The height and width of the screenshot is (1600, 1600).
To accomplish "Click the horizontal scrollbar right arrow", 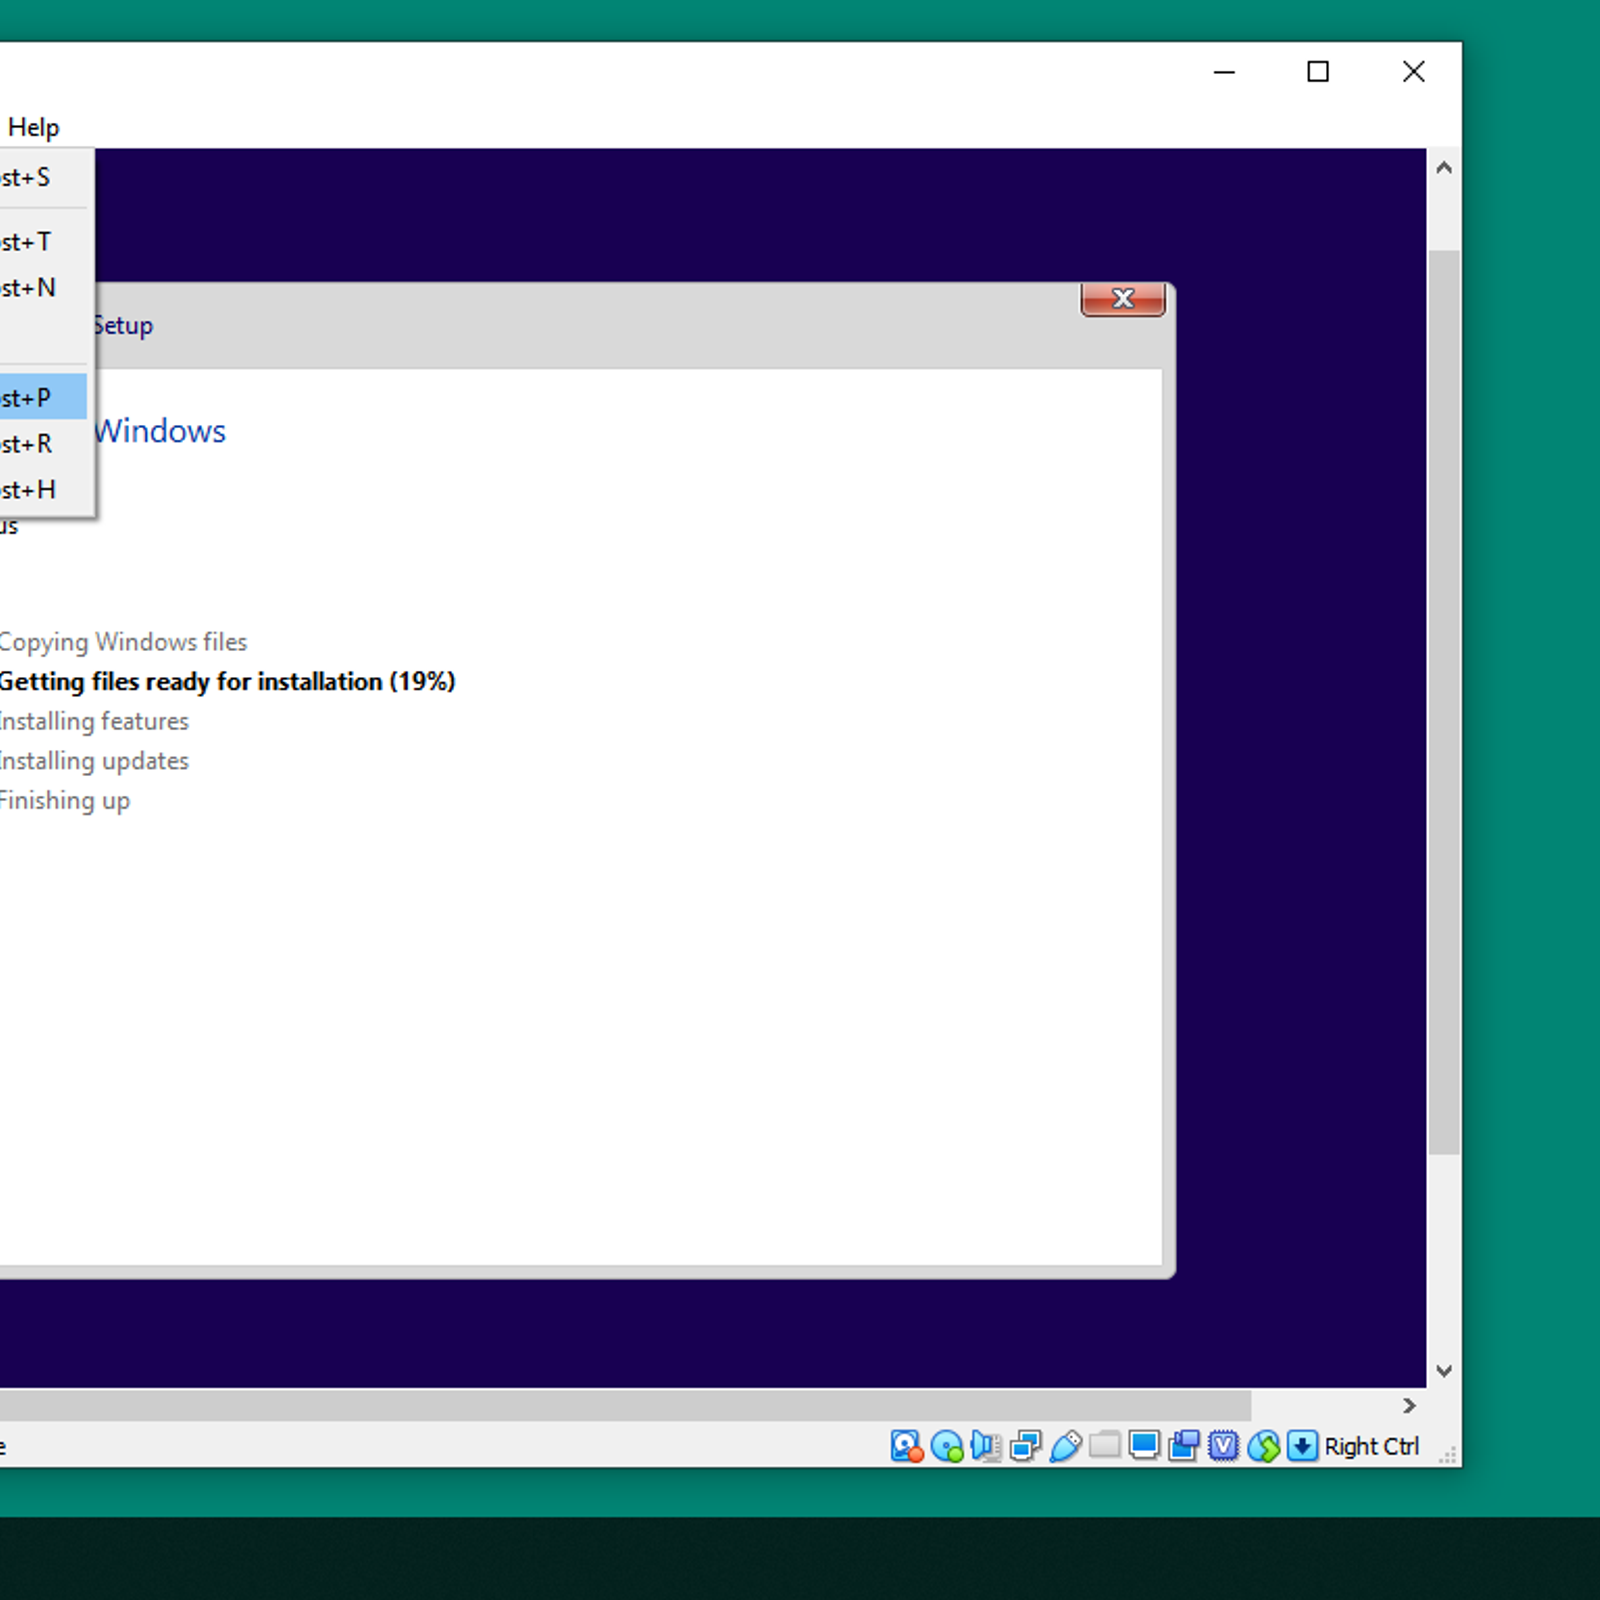I will click(1409, 1406).
